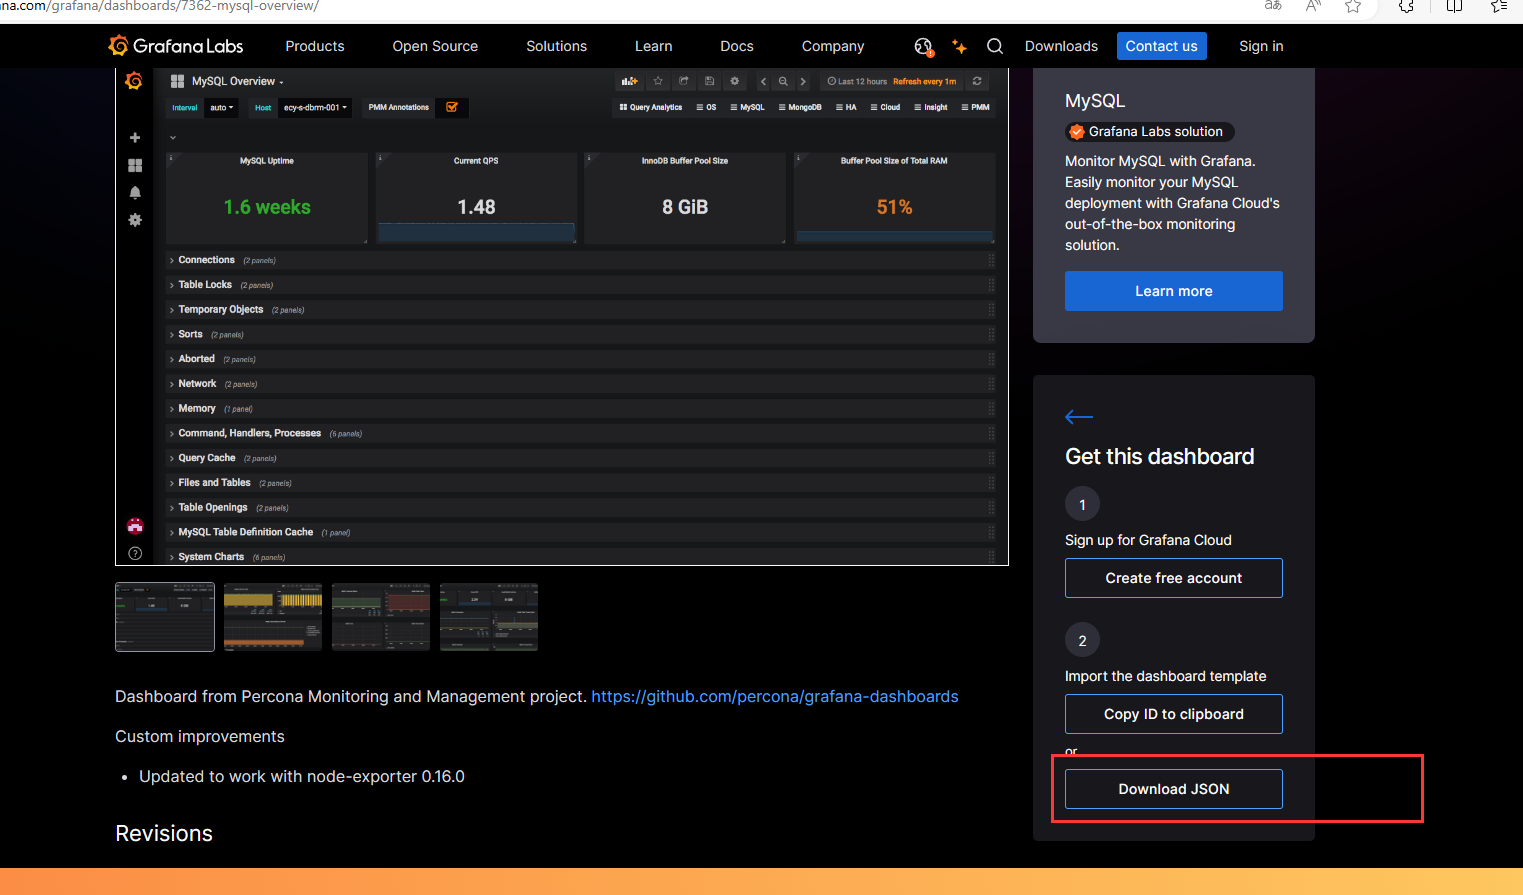
Task: Shift time range forward with right chevron
Action: click(803, 81)
